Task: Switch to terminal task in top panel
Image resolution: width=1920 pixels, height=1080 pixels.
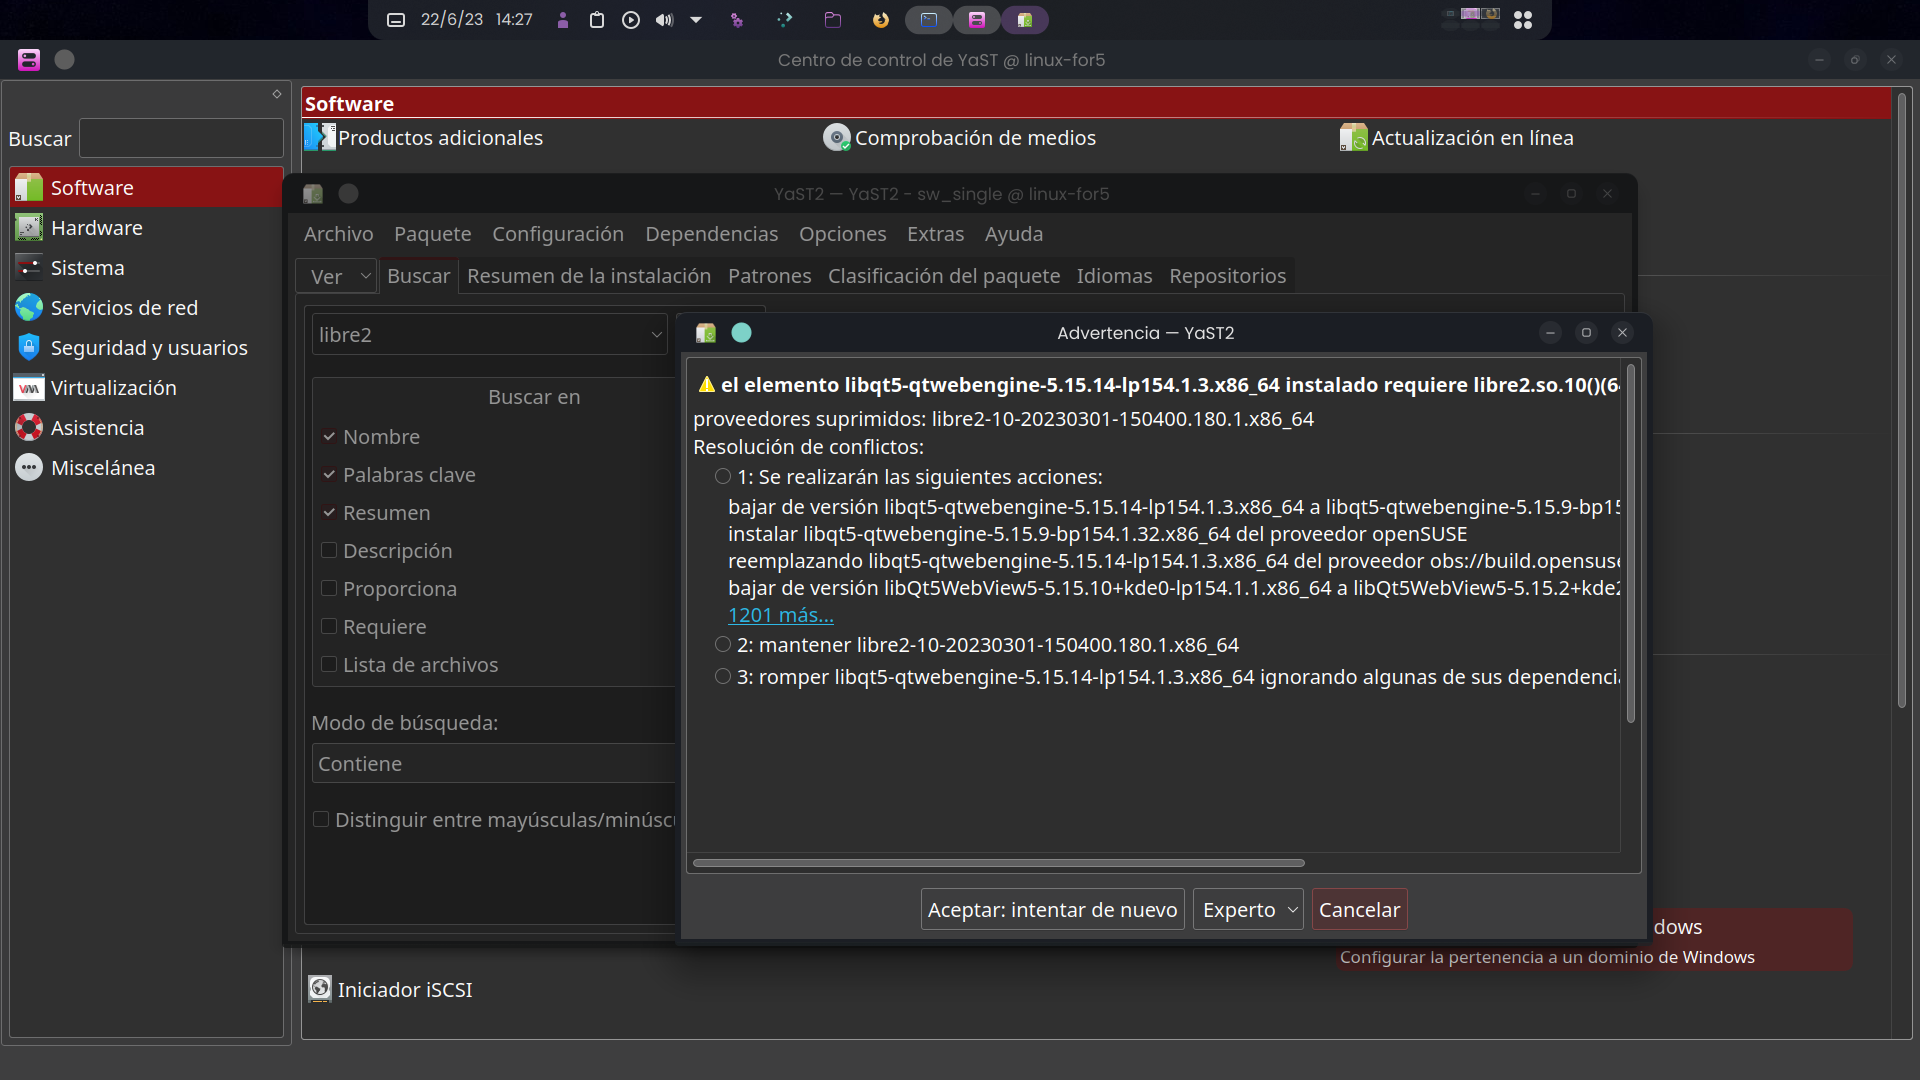Action: (x=929, y=20)
